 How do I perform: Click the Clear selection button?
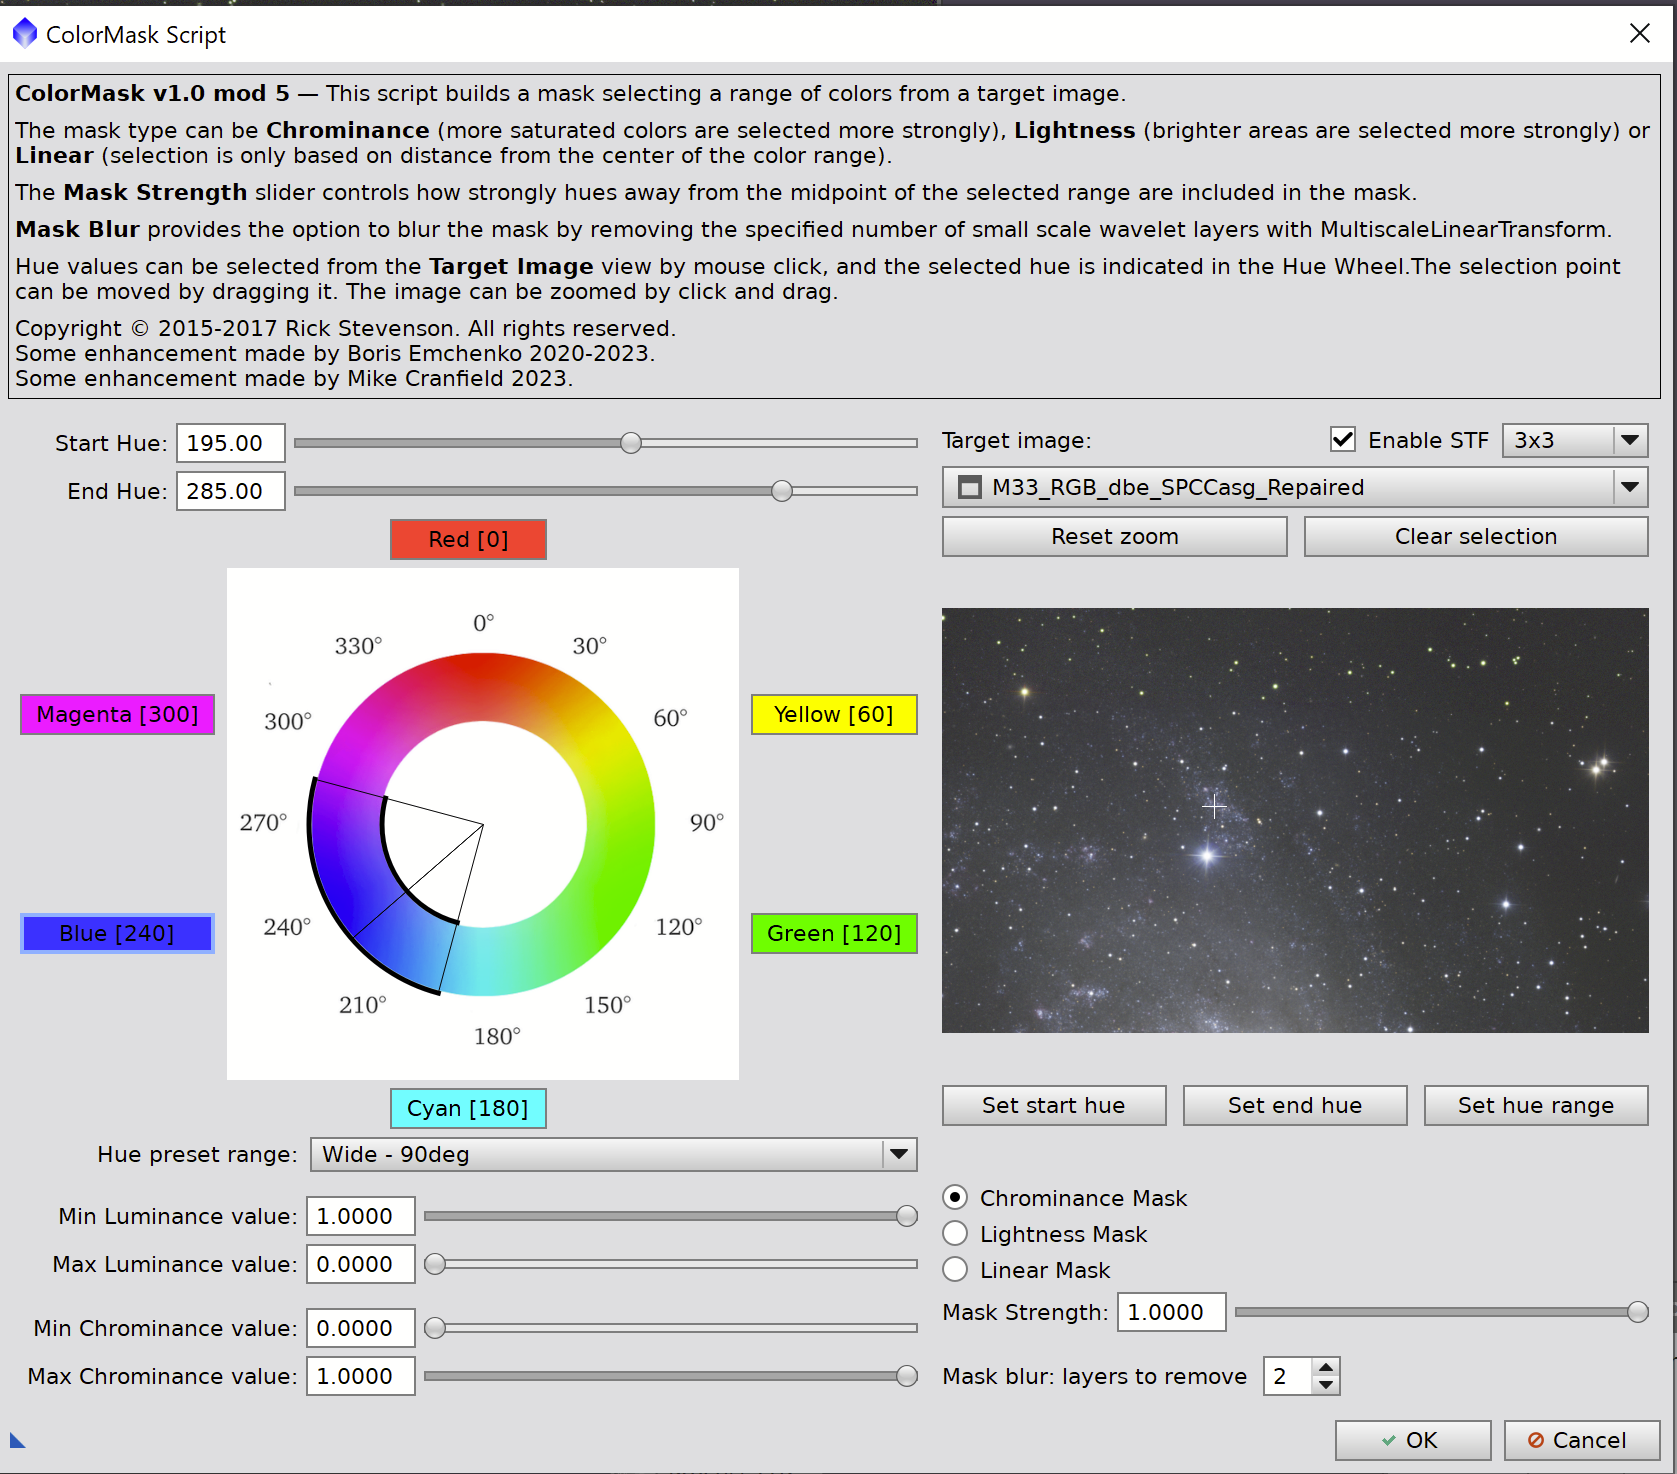coord(1476,536)
